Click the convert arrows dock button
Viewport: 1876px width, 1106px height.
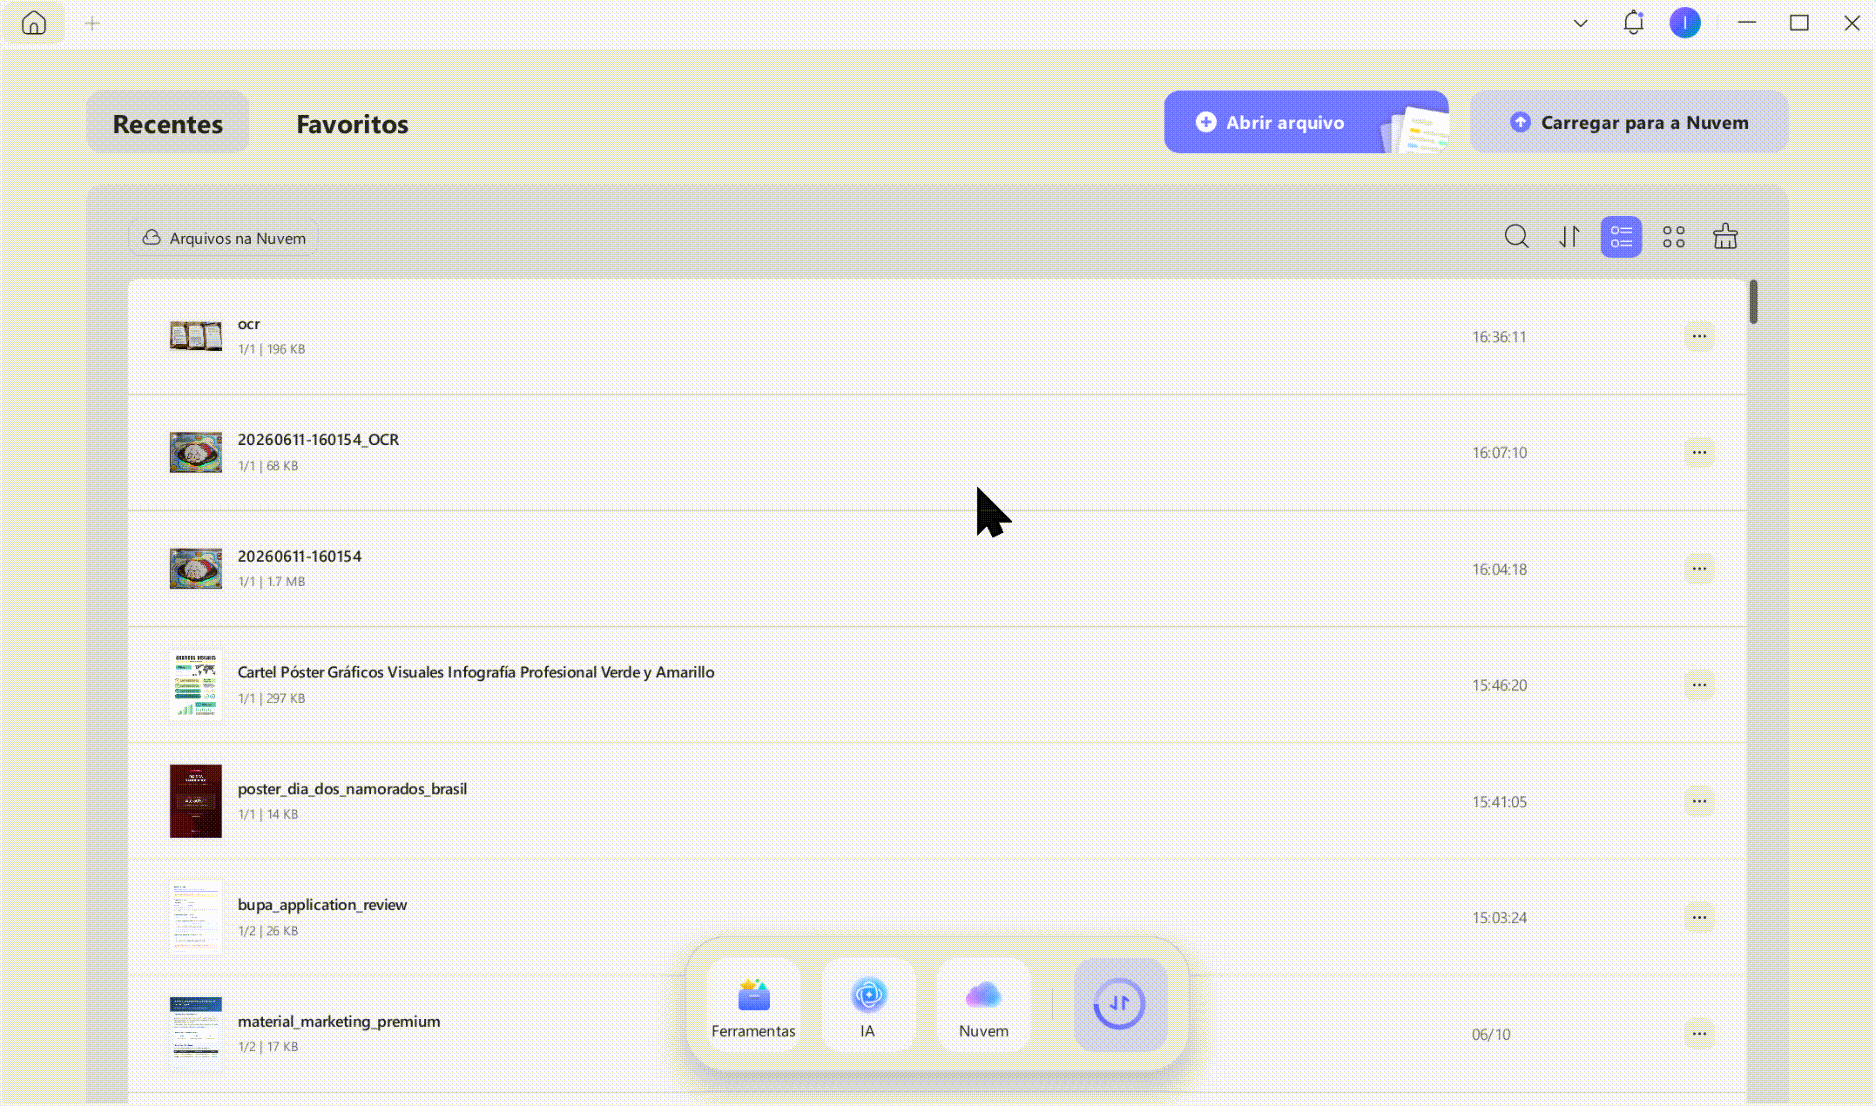pyautogui.click(x=1120, y=1004)
